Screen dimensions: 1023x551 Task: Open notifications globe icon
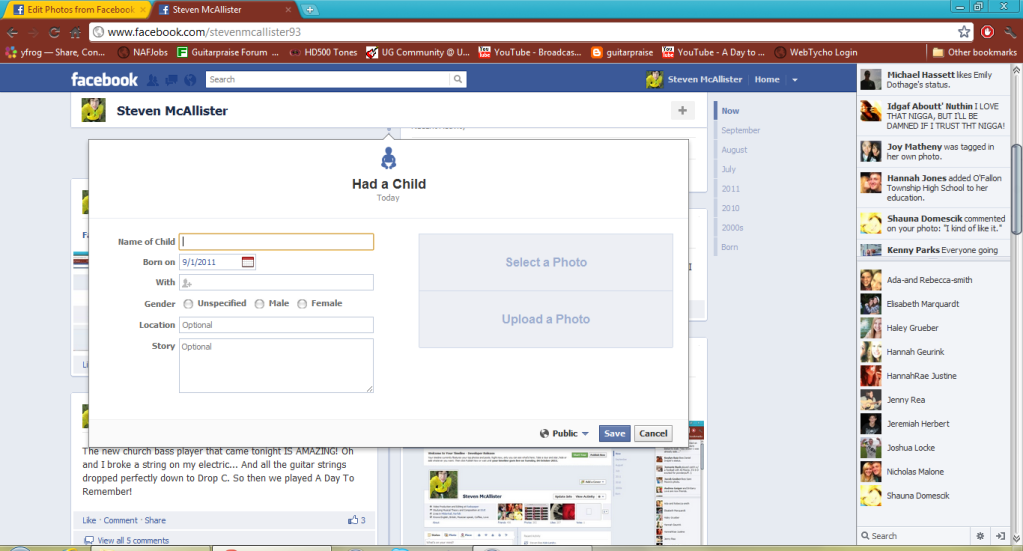point(190,80)
